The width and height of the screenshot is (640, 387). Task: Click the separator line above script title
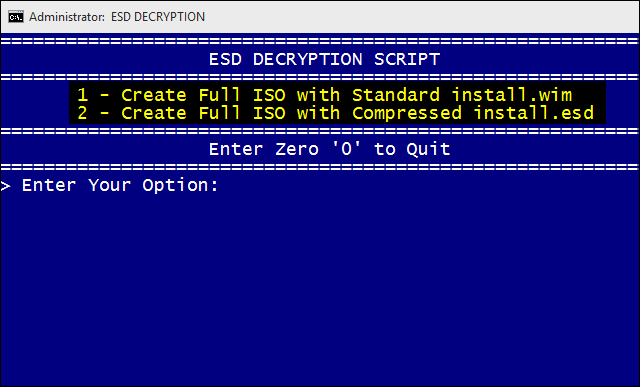[320, 41]
